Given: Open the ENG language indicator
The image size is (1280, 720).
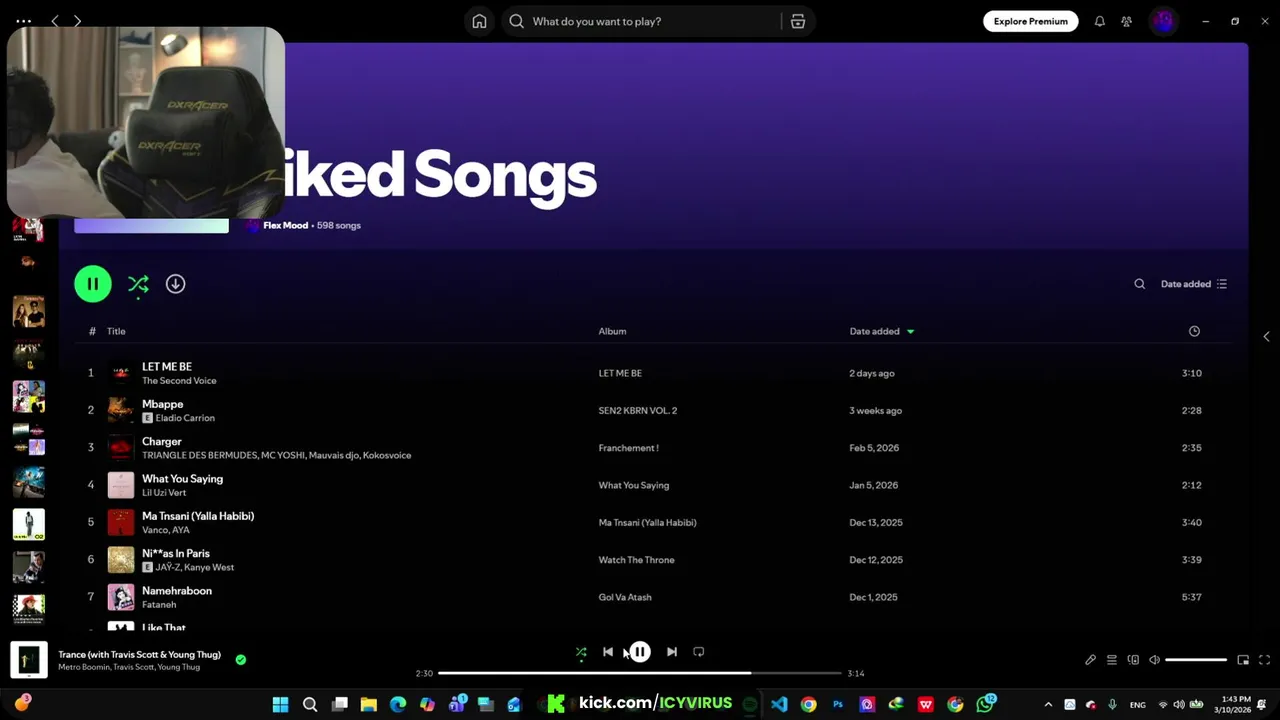Looking at the screenshot, I should pos(1138,705).
